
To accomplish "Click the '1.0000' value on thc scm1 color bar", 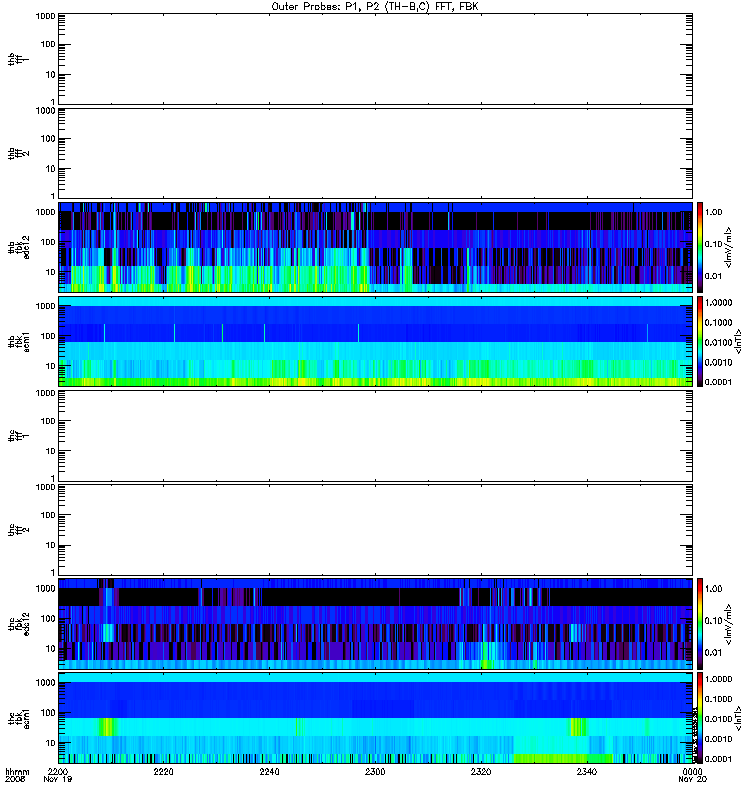I will pos(718,679).
